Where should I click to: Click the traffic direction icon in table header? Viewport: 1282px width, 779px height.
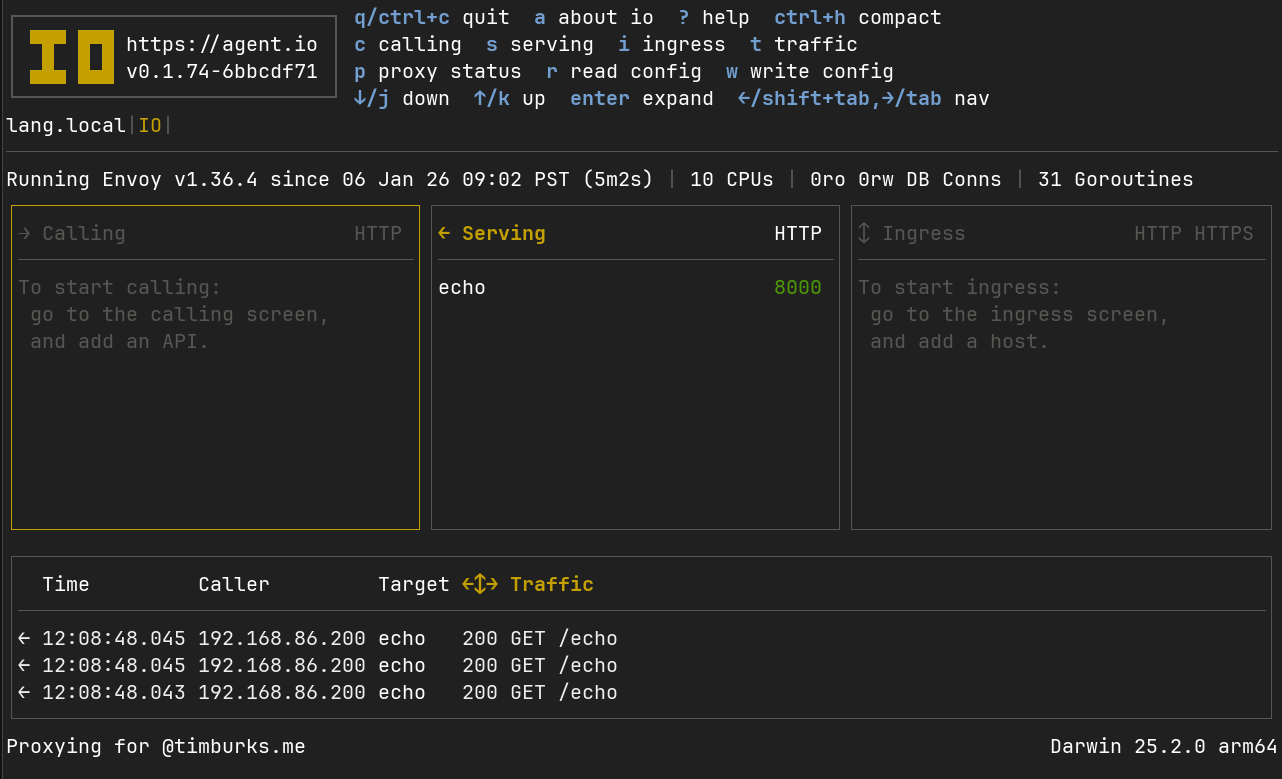tap(479, 584)
